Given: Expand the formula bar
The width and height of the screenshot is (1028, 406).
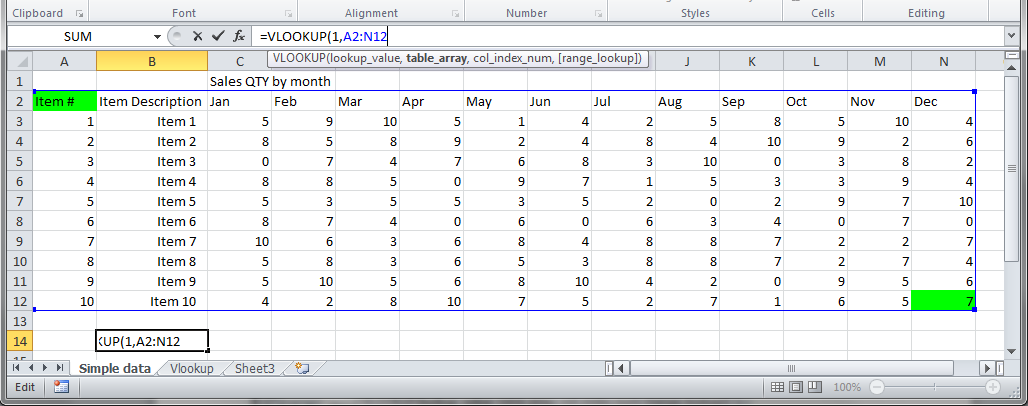Looking at the screenshot, I should click(1011, 36).
